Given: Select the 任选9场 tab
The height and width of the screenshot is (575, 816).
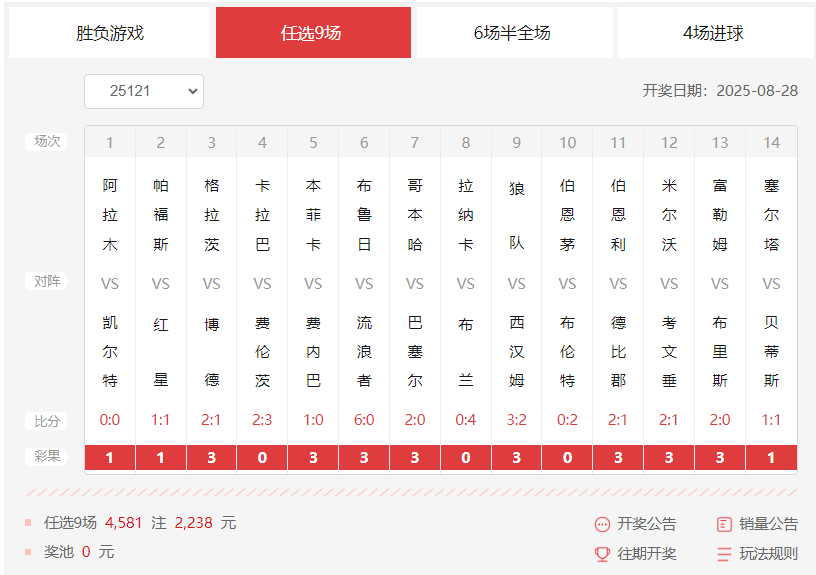Looking at the screenshot, I should tap(313, 33).
